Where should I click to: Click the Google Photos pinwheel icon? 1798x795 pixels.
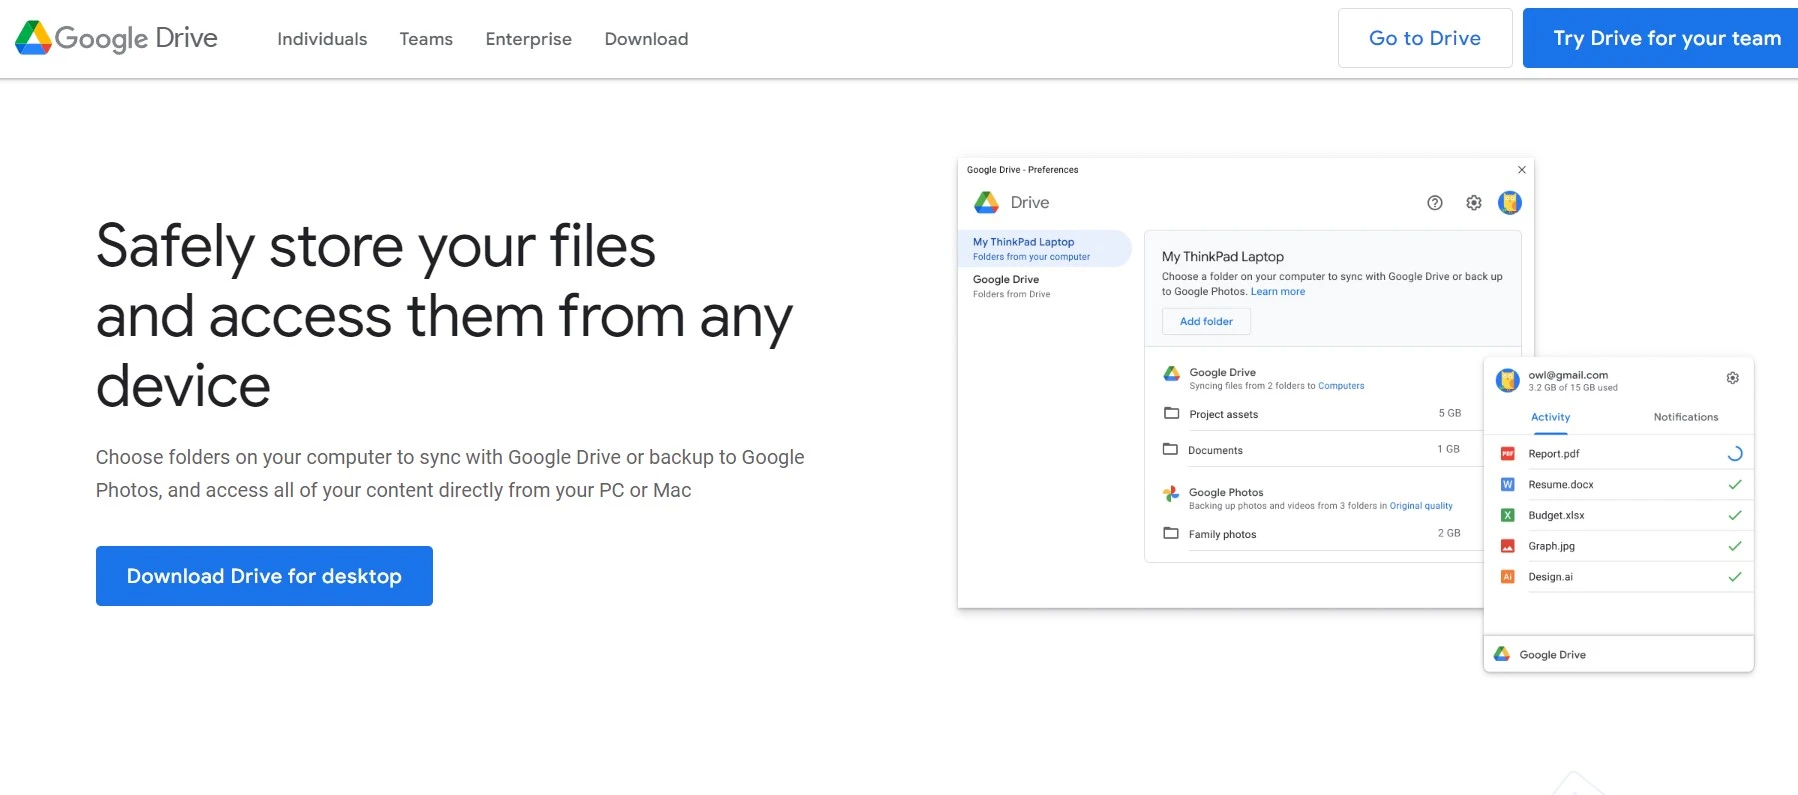coord(1171,493)
